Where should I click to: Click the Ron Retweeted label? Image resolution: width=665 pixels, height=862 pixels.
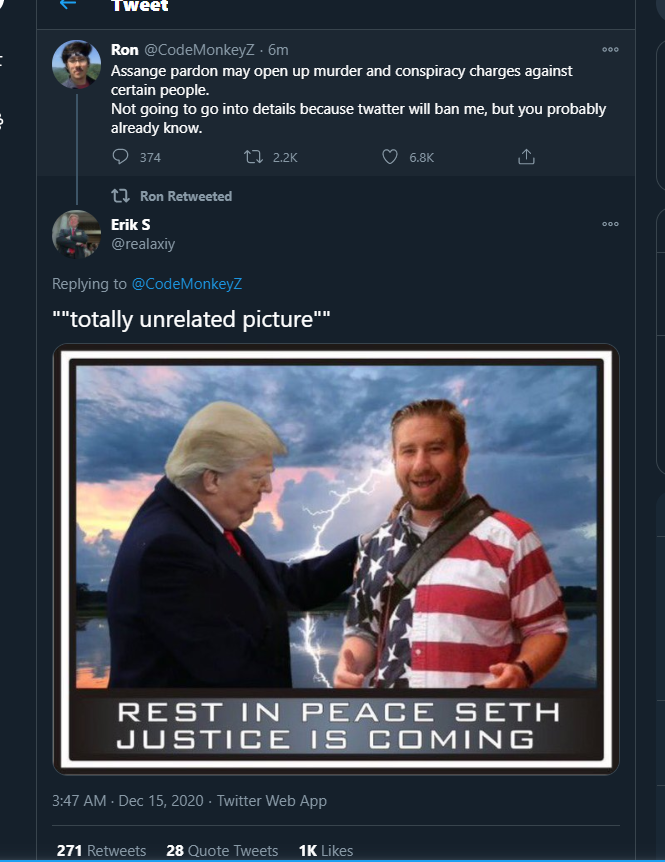click(186, 196)
